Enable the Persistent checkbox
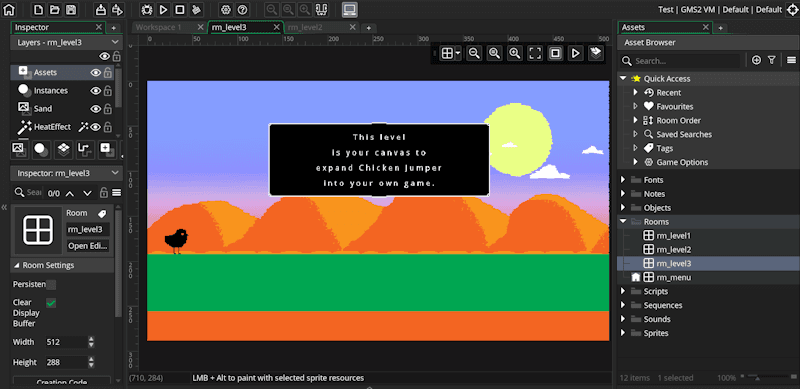 (51, 284)
